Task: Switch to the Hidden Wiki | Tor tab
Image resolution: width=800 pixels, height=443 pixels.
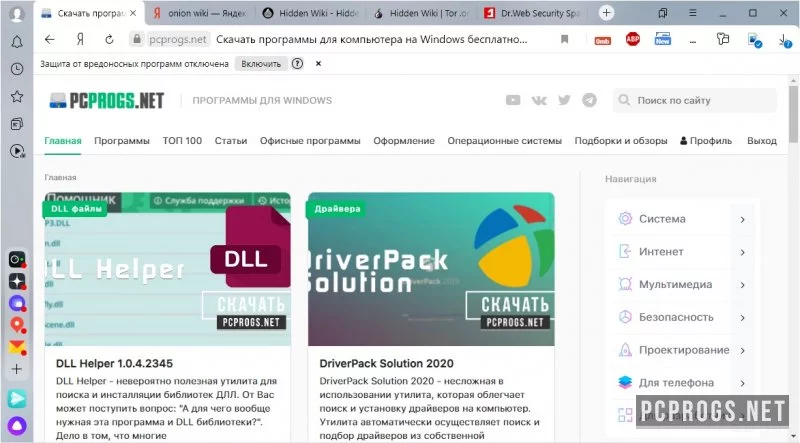Action: [x=421, y=13]
